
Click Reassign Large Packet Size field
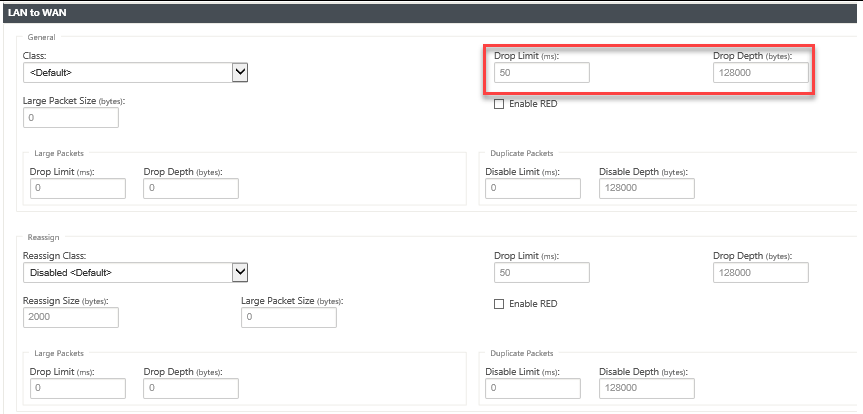(x=289, y=318)
